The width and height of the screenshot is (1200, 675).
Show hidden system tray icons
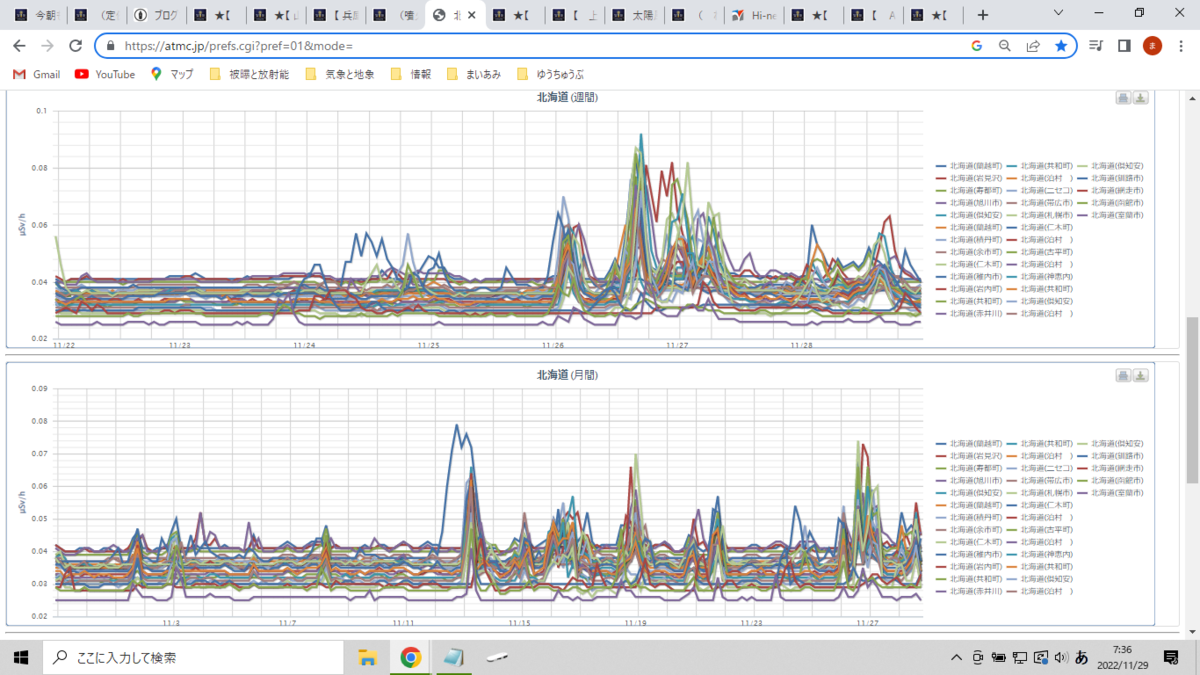[x=957, y=657]
